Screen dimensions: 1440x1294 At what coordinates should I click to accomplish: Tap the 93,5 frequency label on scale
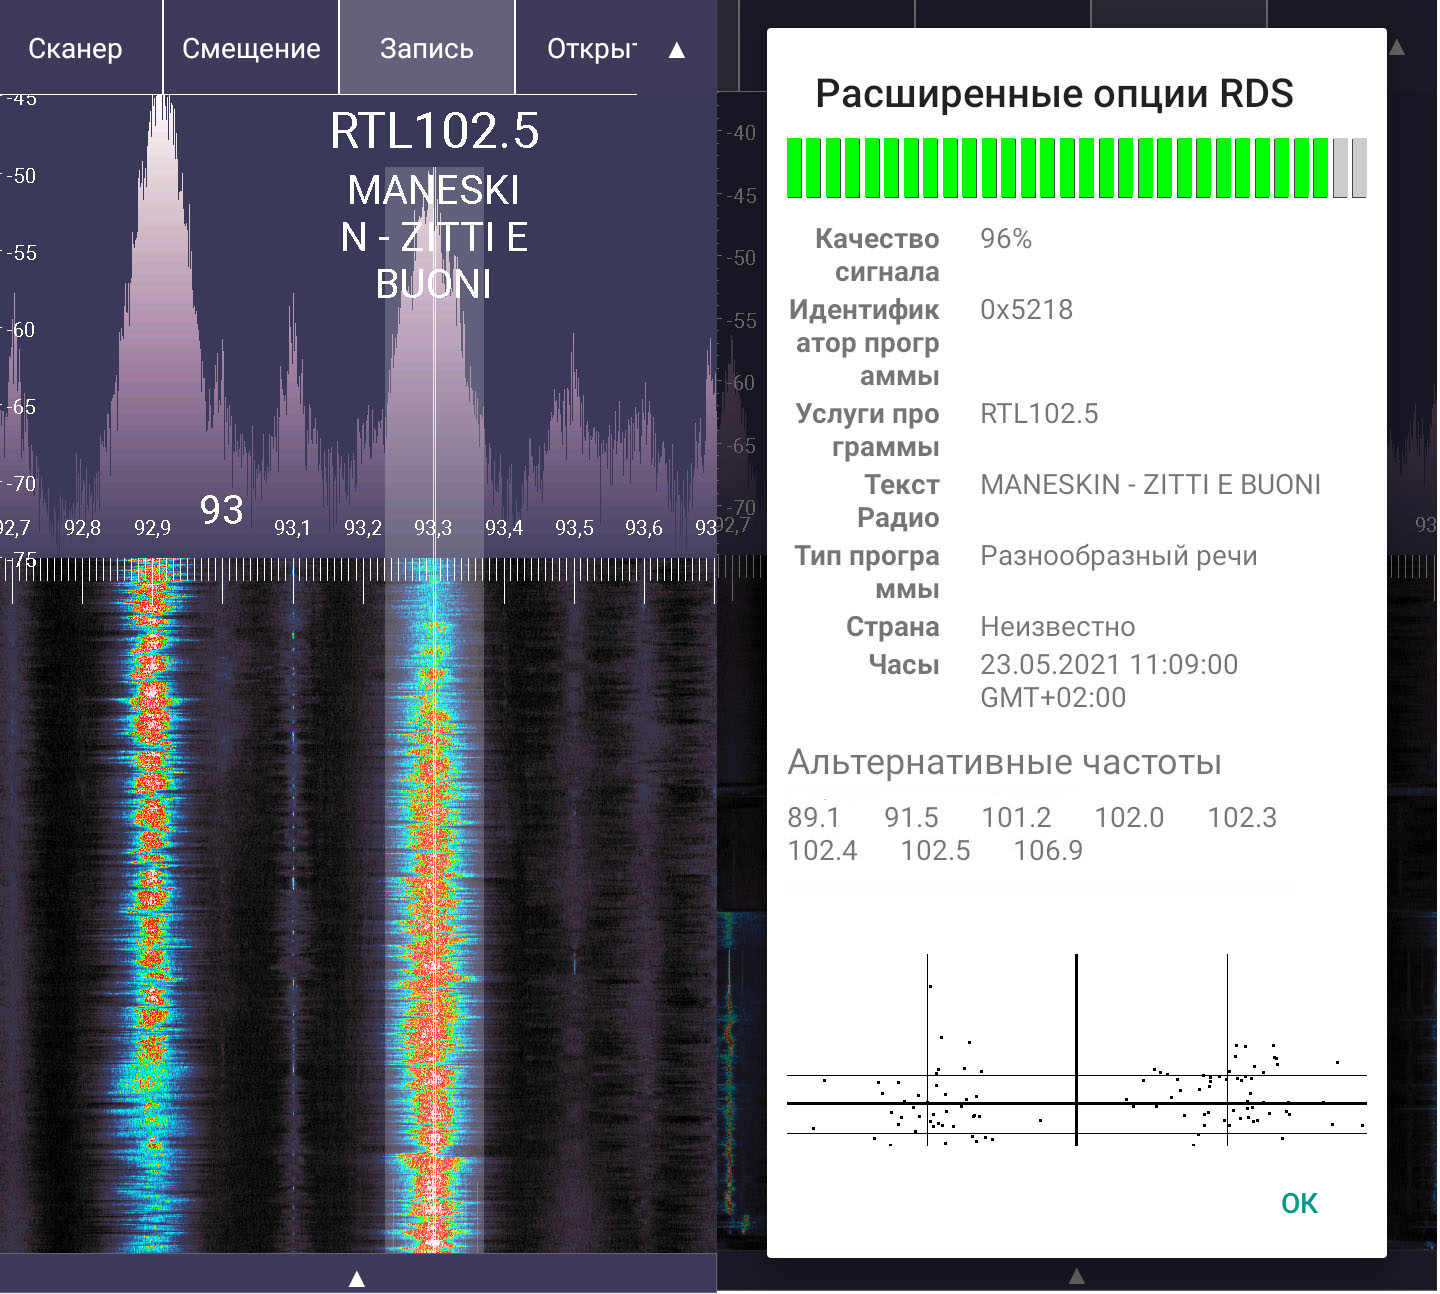coord(574,527)
